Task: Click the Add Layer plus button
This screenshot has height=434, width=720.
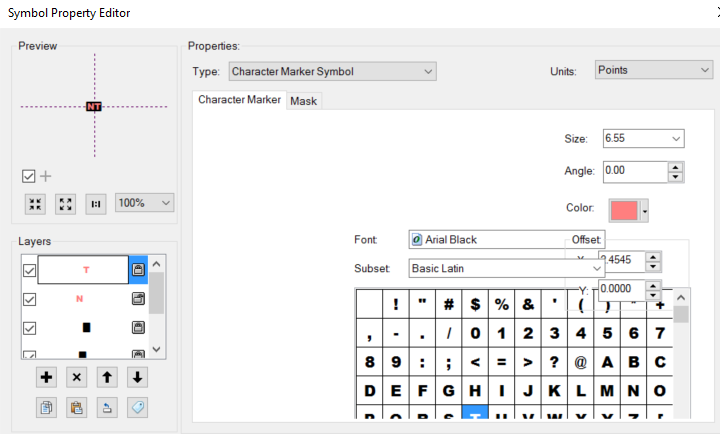Action: 46,377
